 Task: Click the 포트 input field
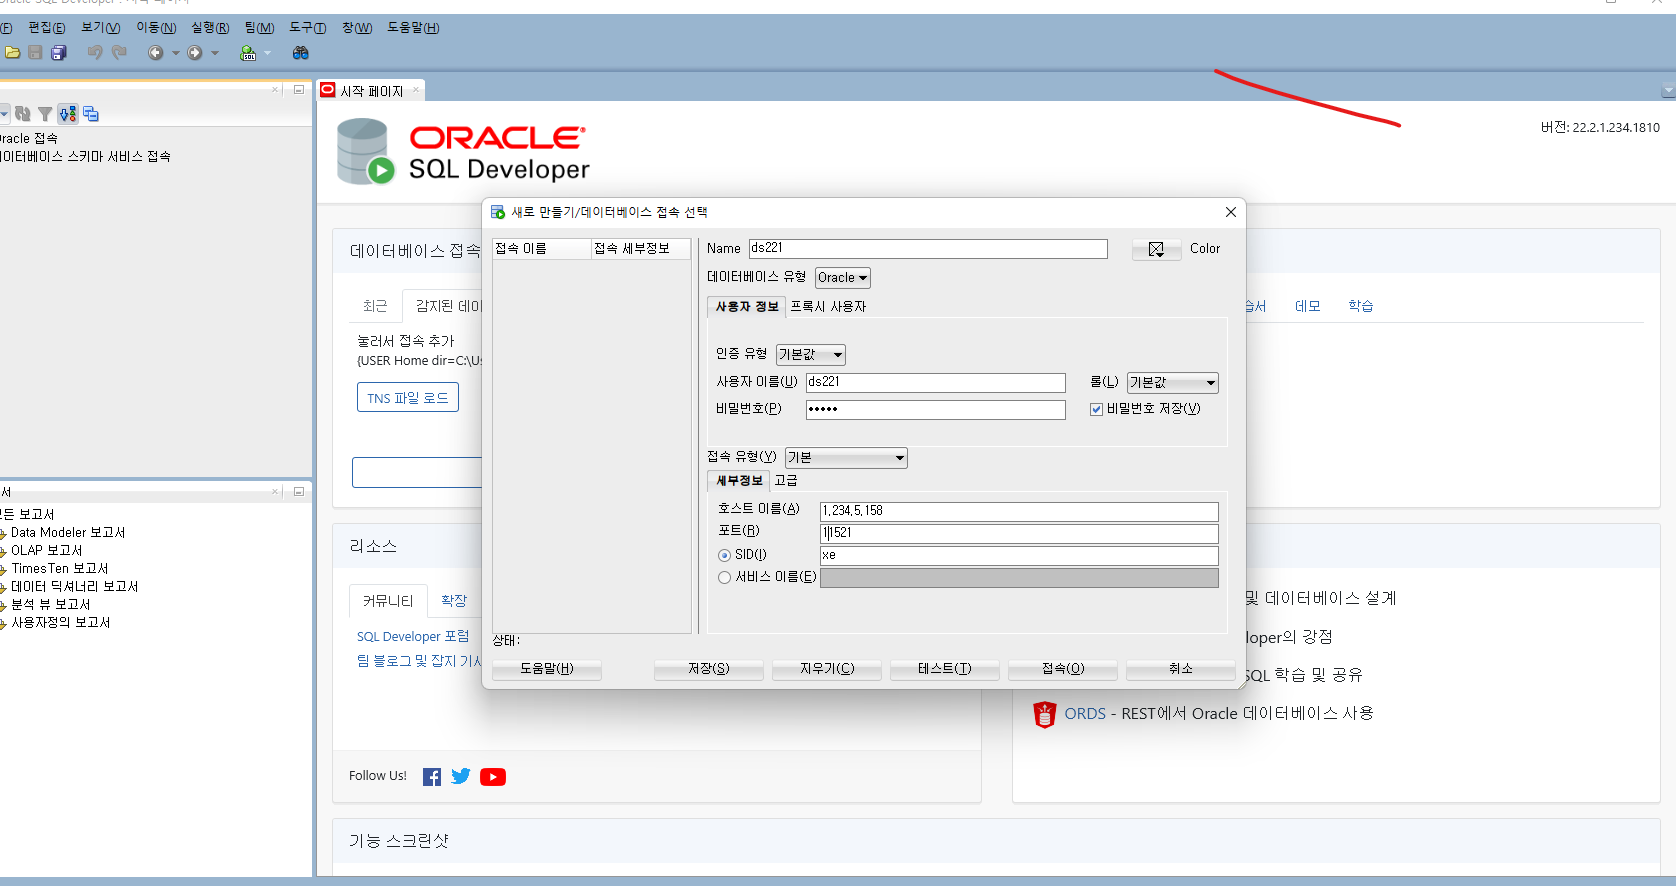1019,534
